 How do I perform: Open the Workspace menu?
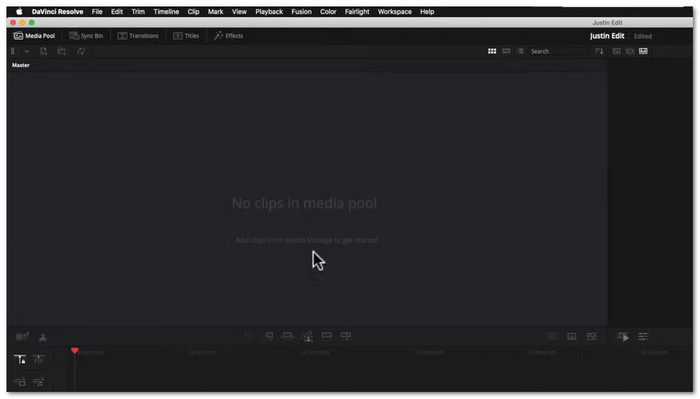395,12
